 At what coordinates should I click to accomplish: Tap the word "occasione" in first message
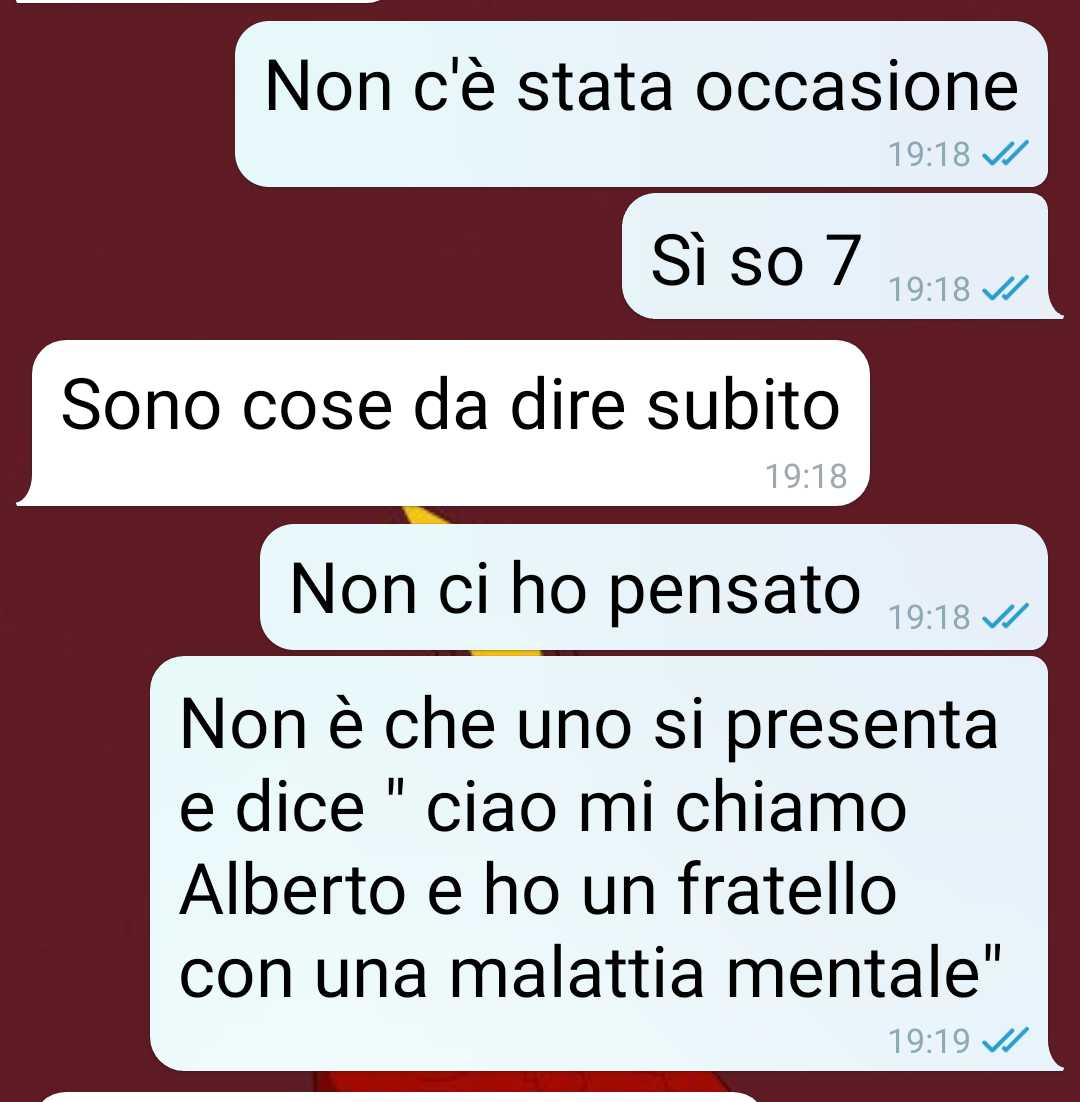coord(857,87)
